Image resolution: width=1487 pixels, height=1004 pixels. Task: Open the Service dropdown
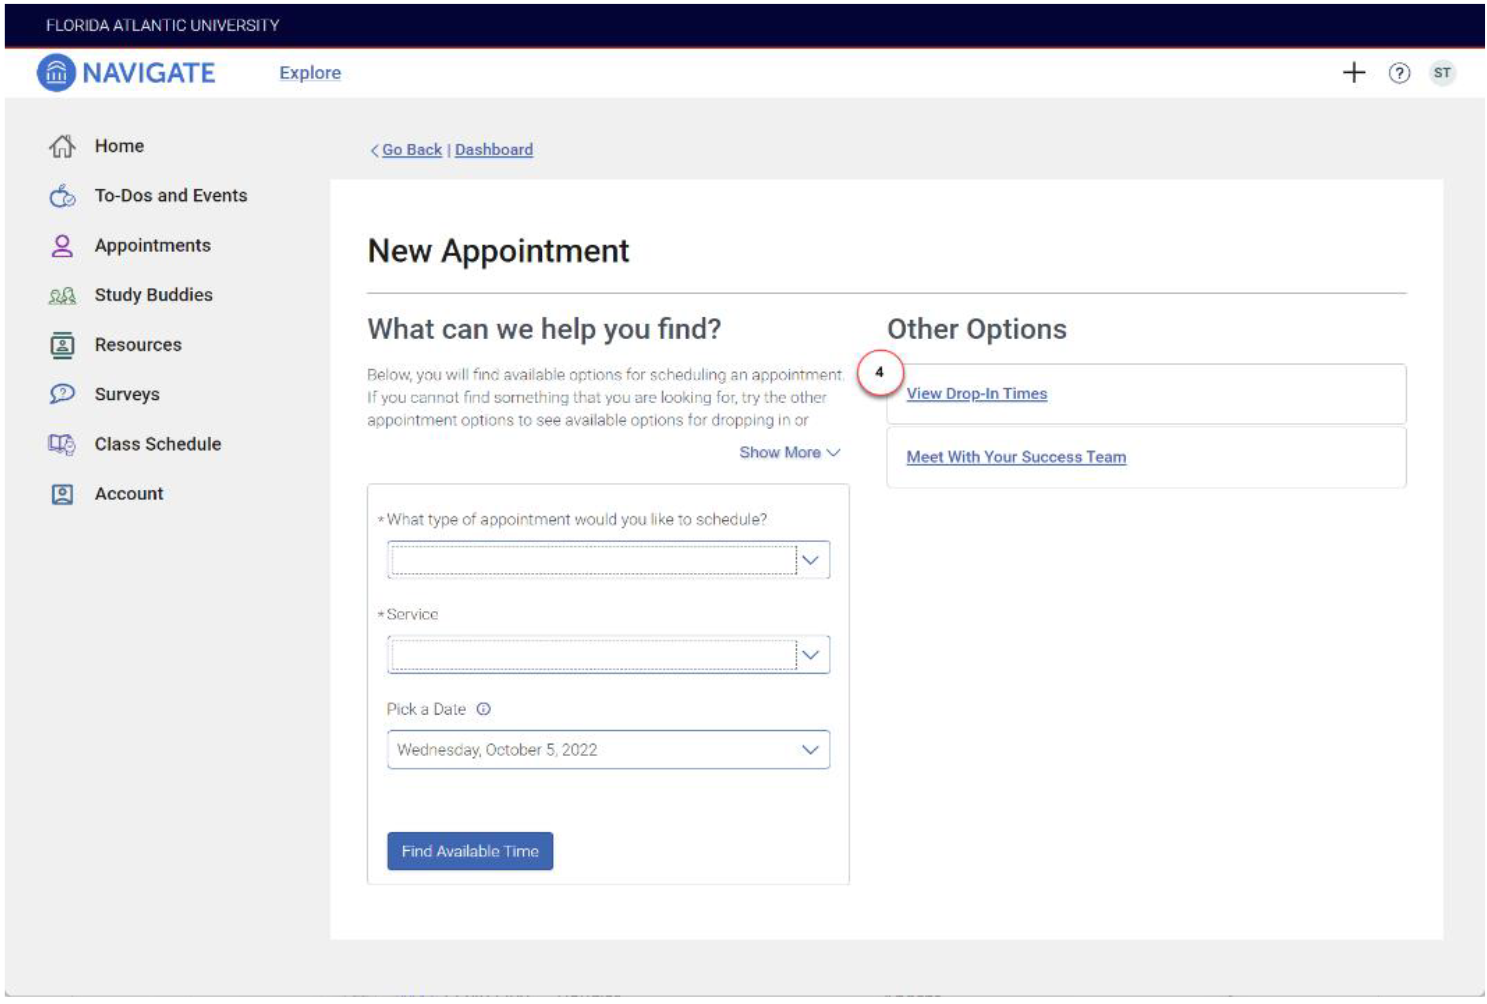coord(608,655)
